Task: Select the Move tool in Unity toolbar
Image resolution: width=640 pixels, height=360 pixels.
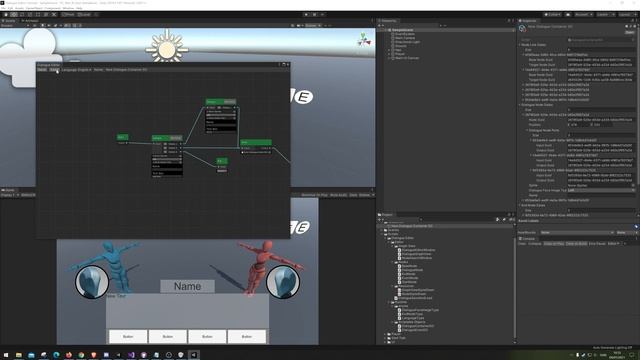Action: (14, 14)
